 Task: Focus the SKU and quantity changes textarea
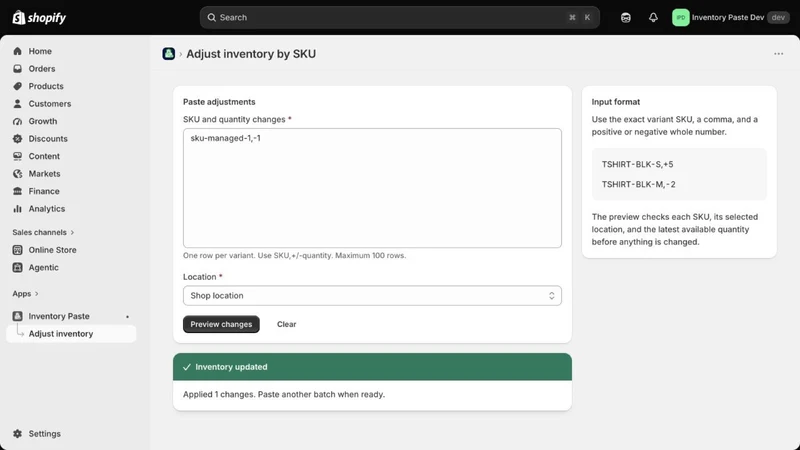click(x=372, y=188)
